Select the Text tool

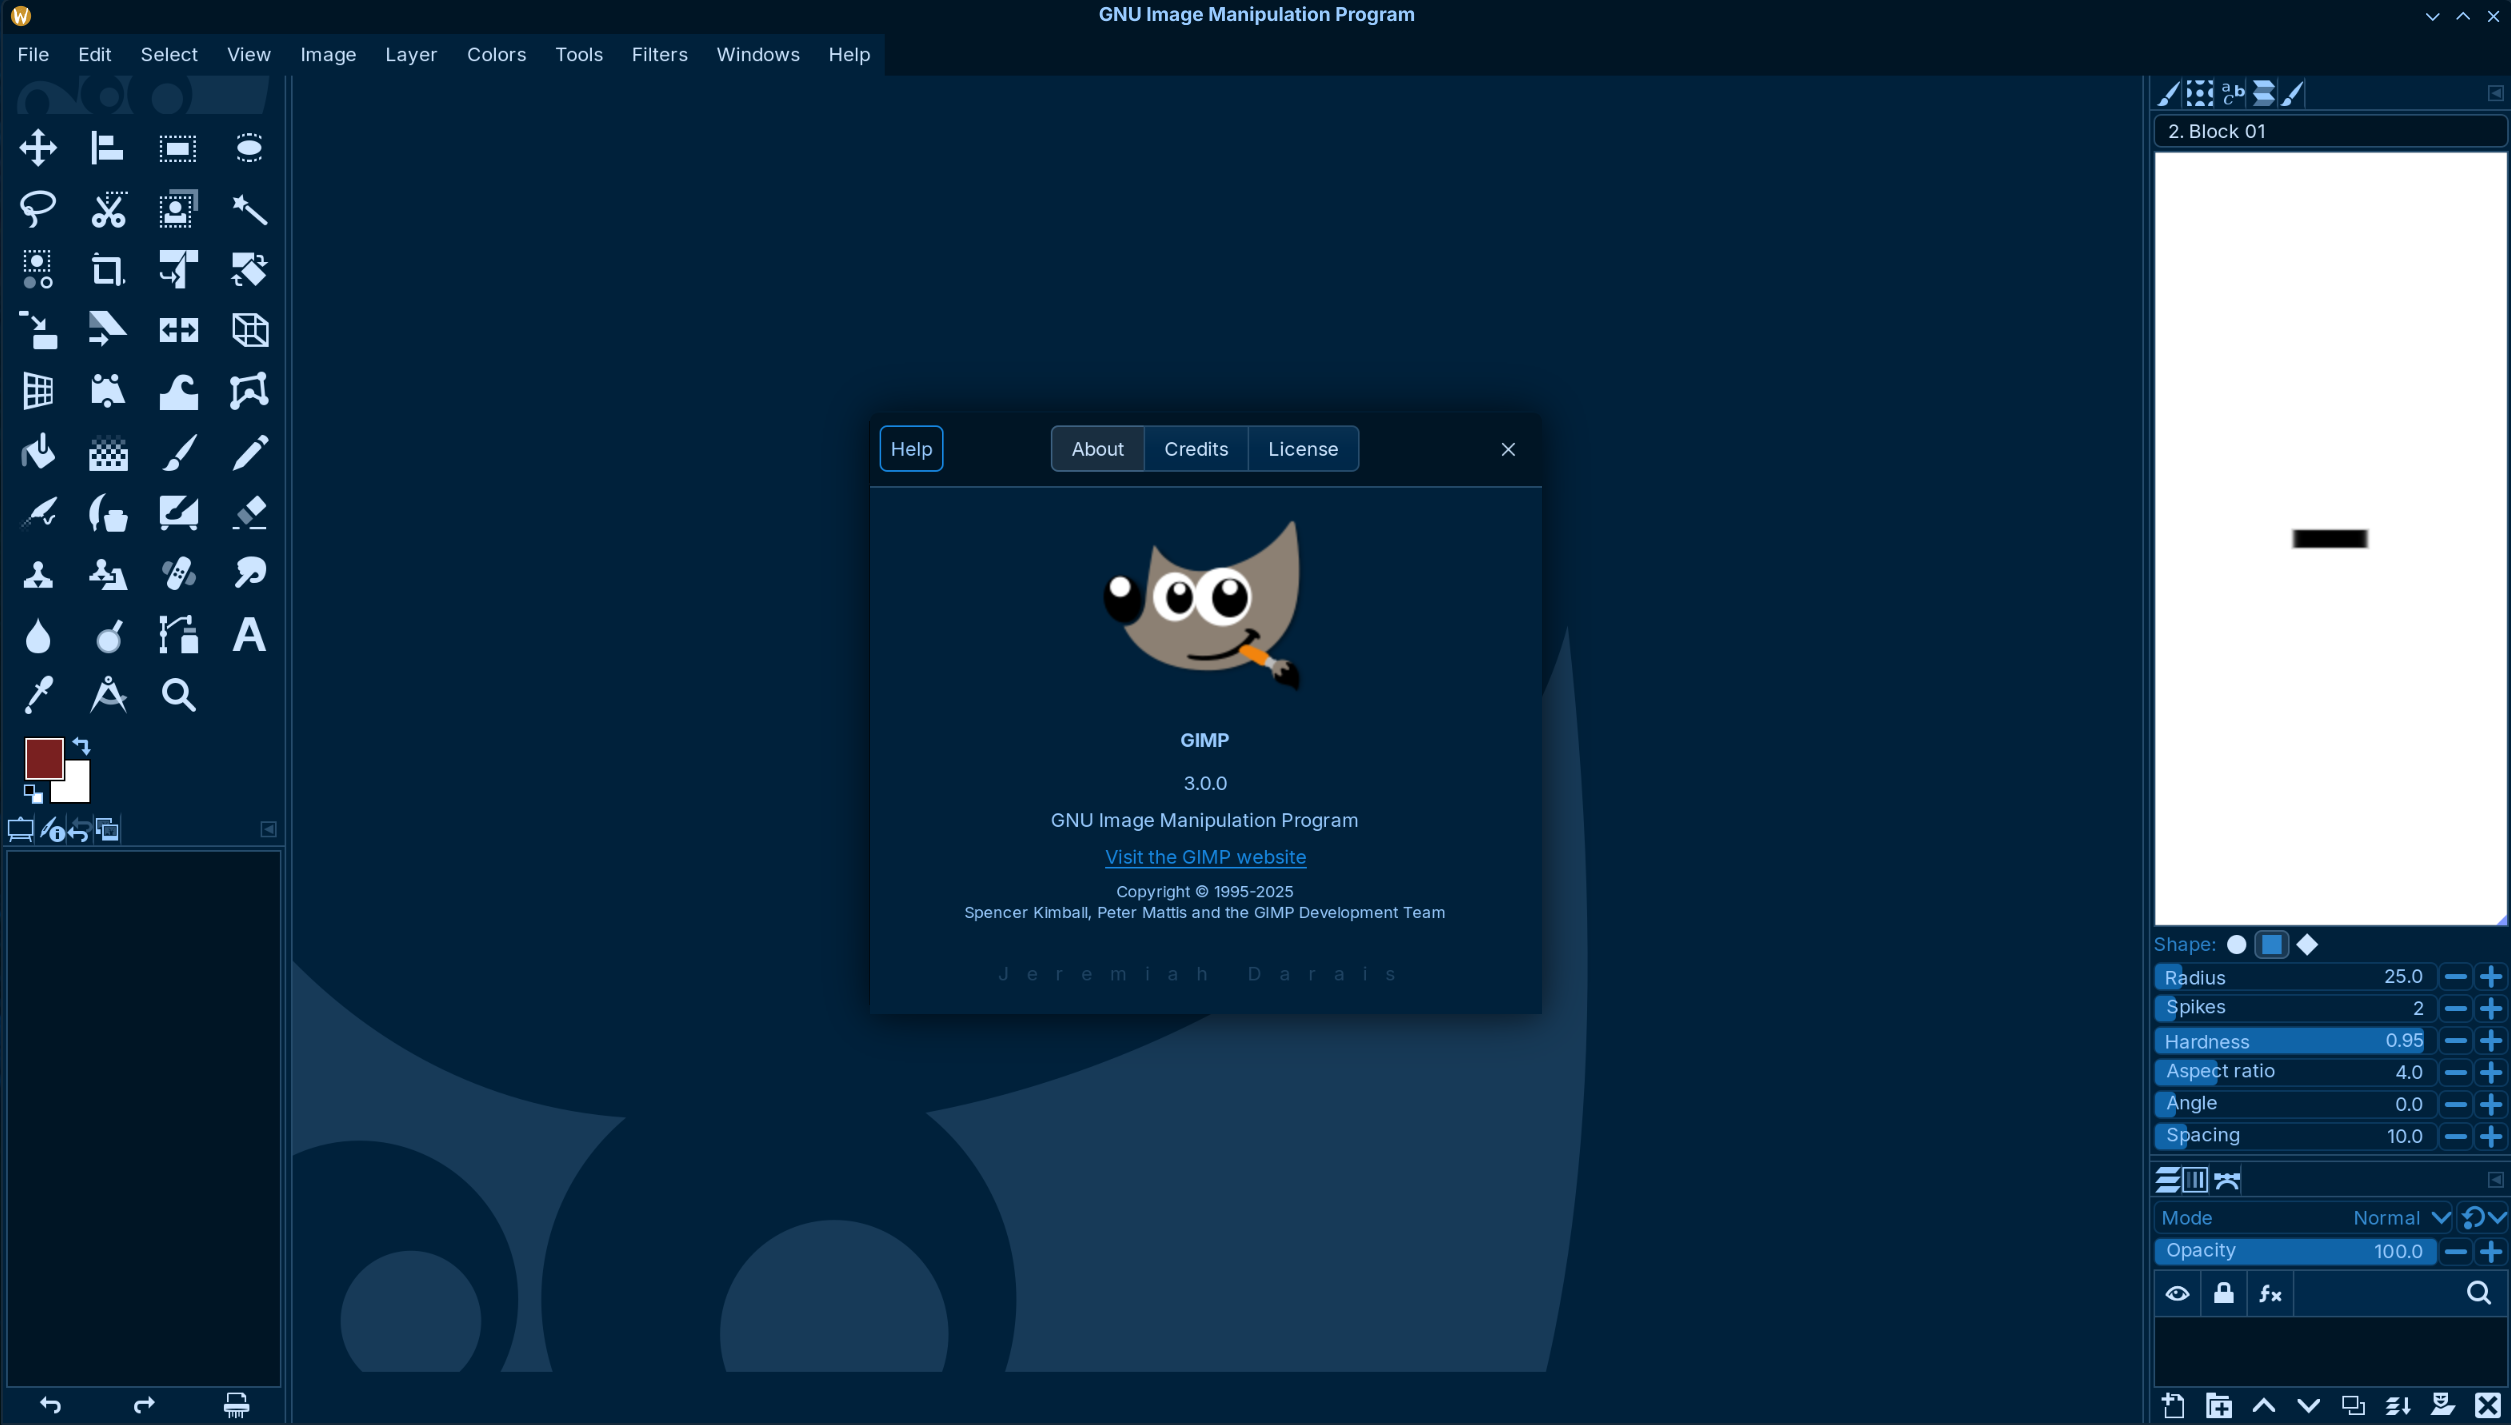pyautogui.click(x=249, y=635)
